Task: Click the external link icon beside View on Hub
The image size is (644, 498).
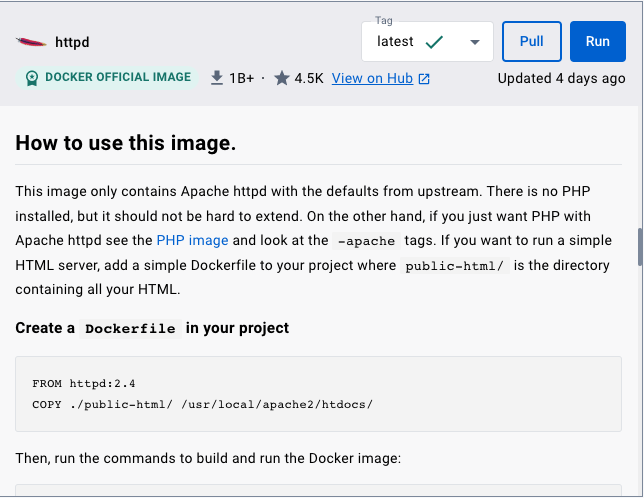Action: [424, 78]
